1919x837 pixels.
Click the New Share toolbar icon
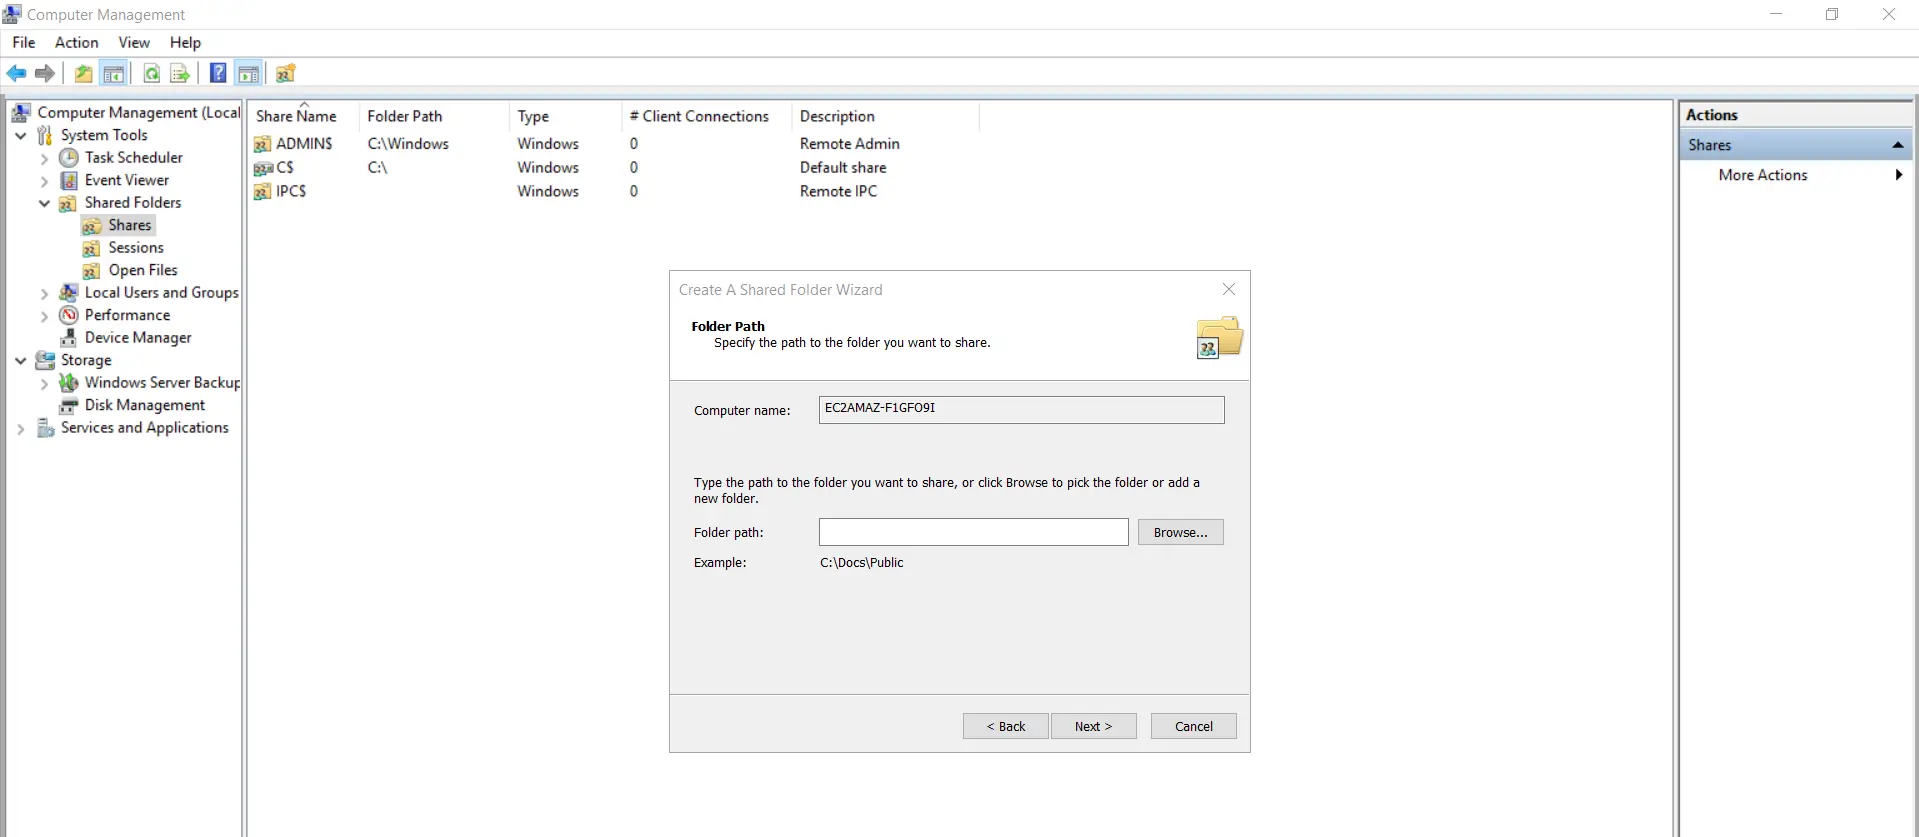pos(286,73)
